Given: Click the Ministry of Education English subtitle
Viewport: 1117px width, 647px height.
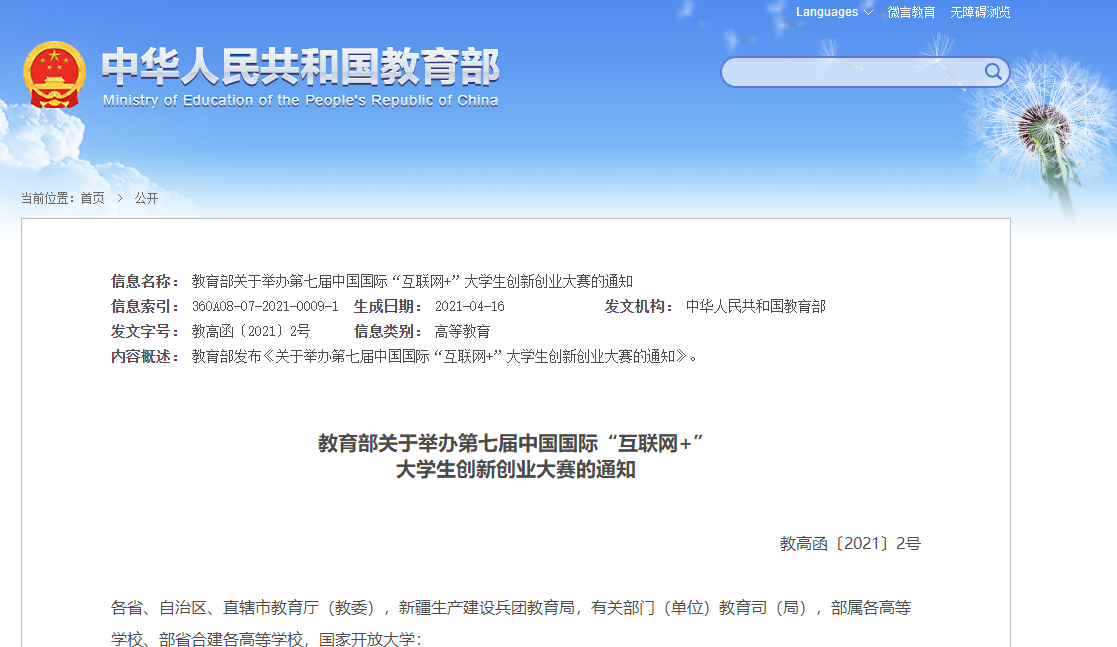Looking at the screenshot, I should point(300,100).
